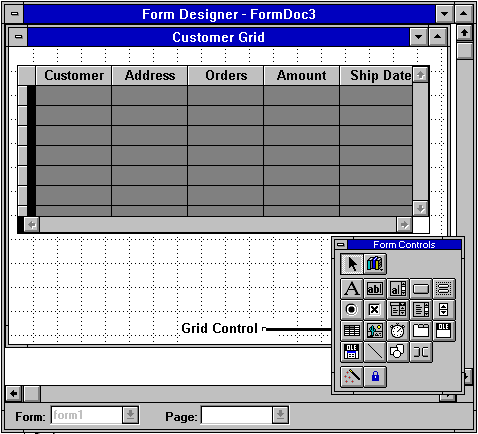Toggle the Builder Lock wand

point(352,377)
